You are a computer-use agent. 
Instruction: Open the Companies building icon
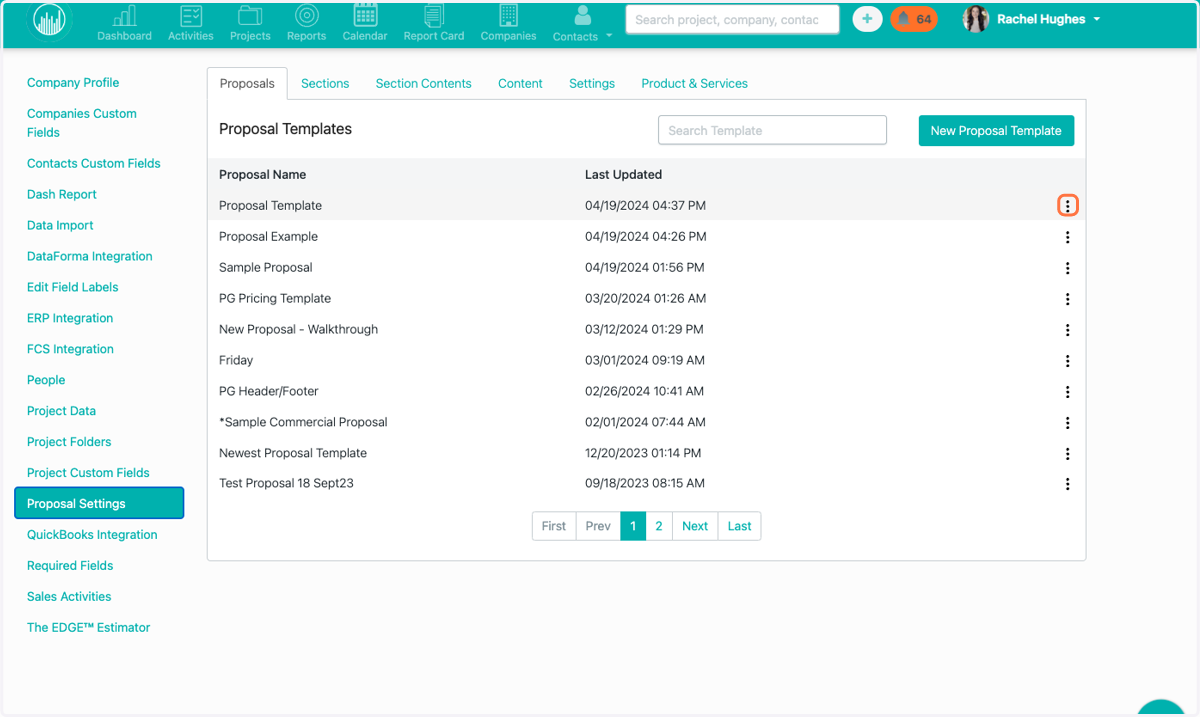pos(508,16)
